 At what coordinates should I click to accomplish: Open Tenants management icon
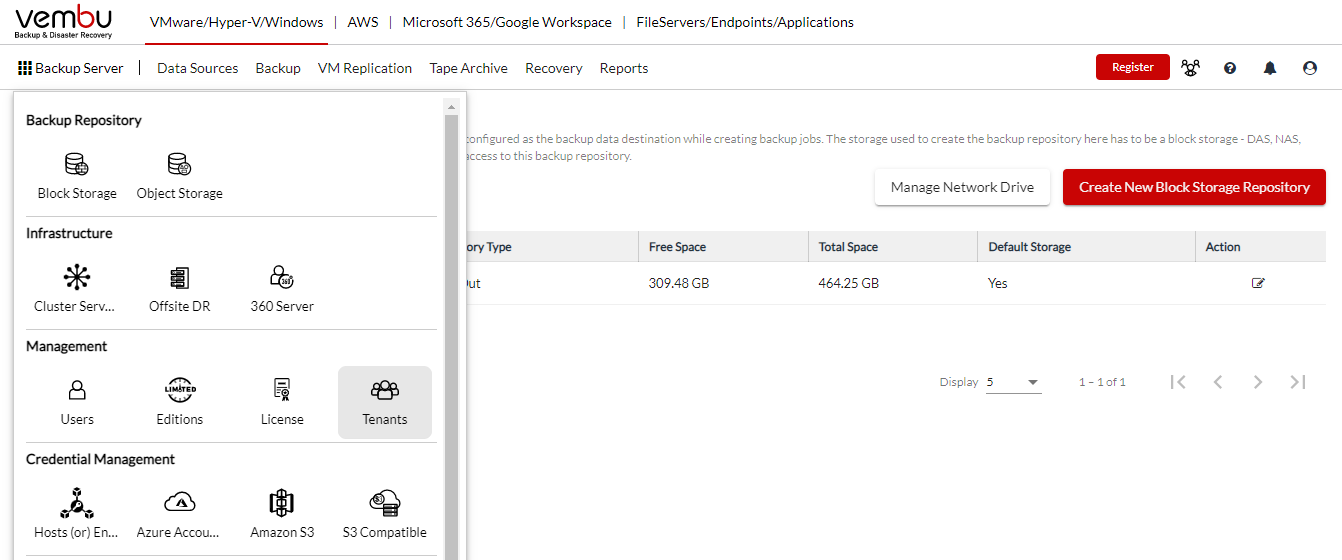click(x=385, y=390)
